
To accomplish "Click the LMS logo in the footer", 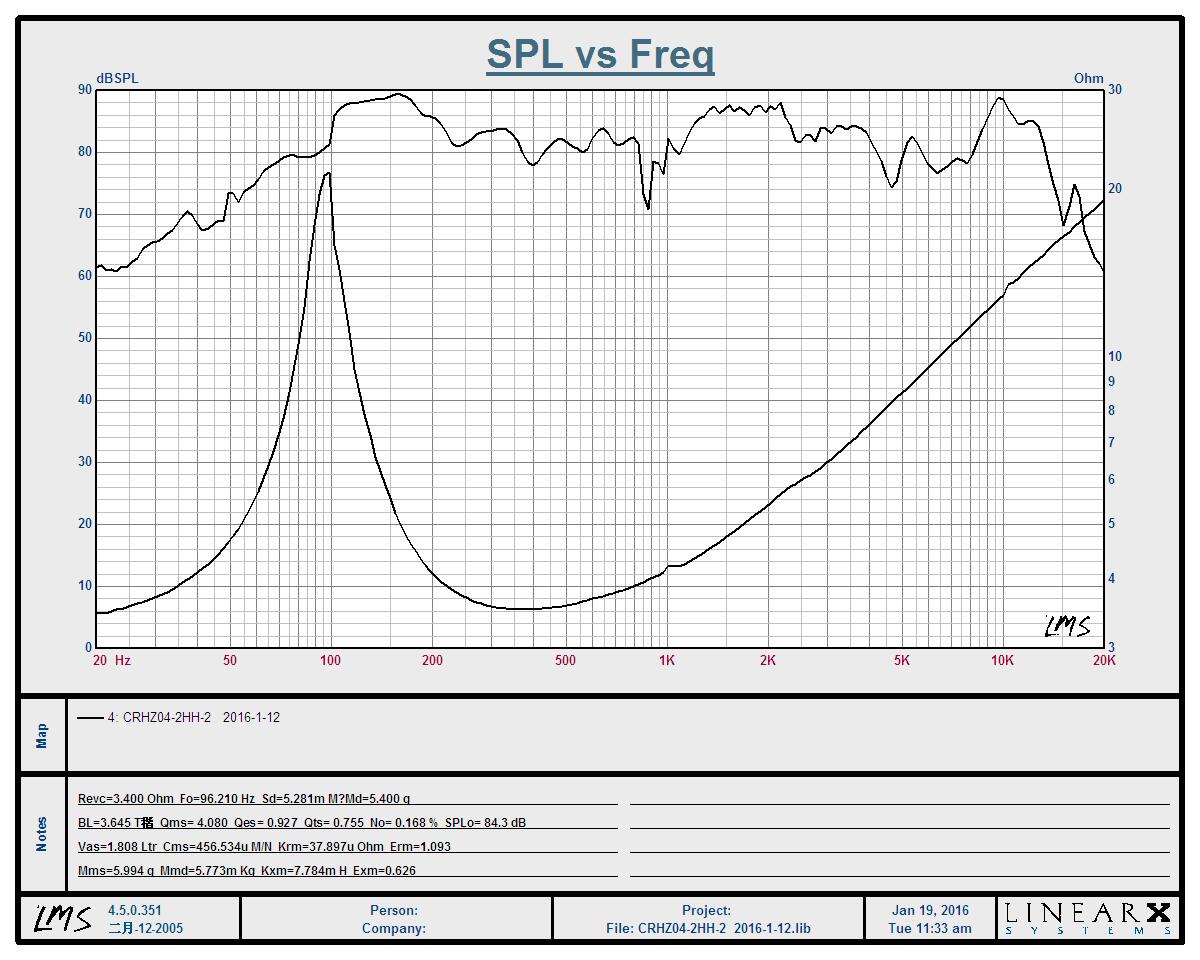I will pyautogui.click(x=63, y=918).
